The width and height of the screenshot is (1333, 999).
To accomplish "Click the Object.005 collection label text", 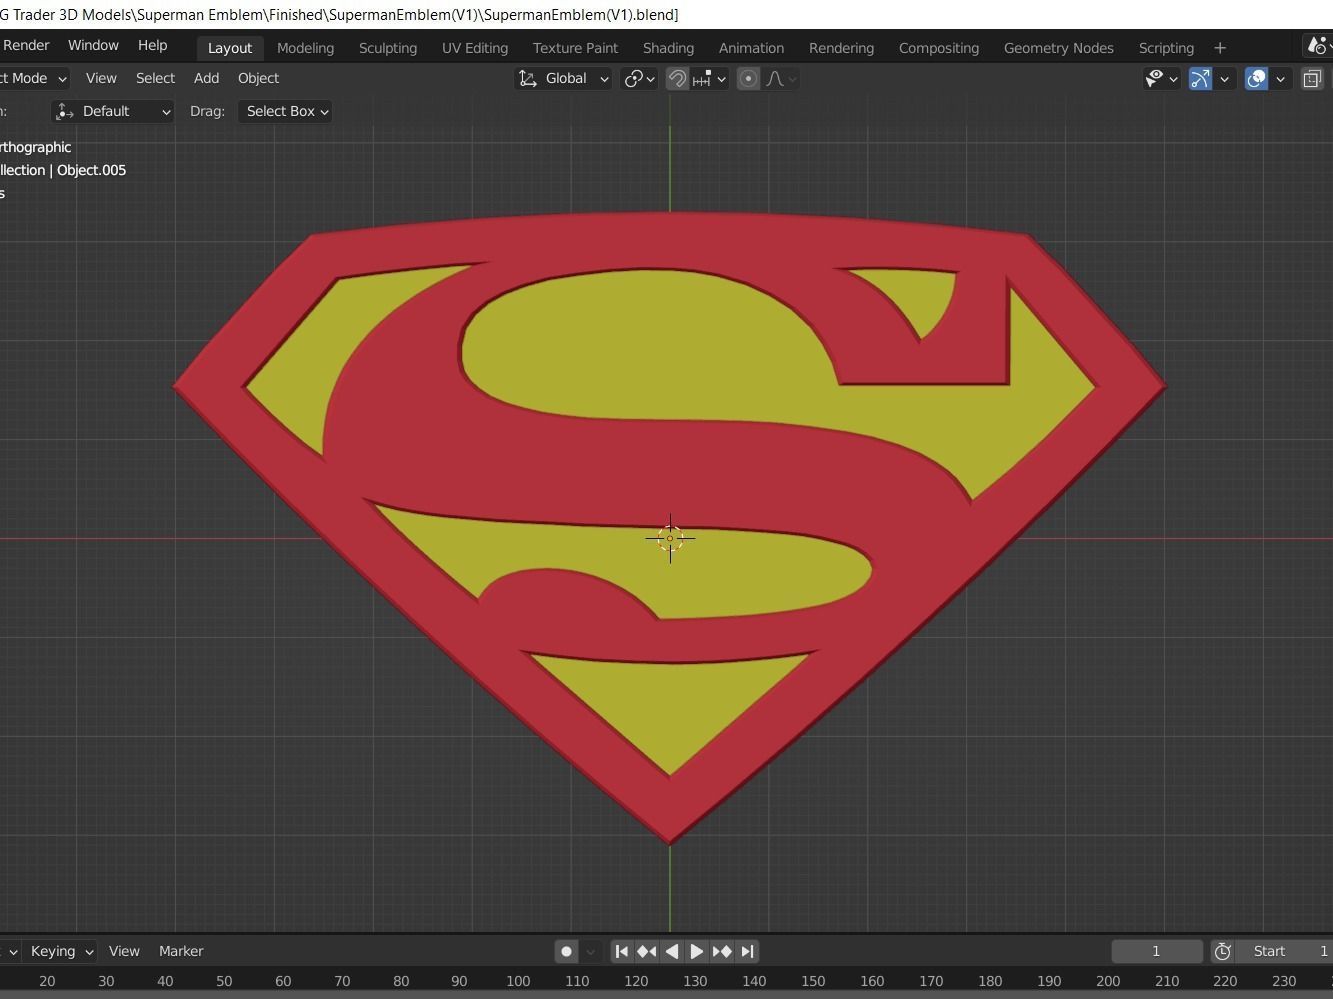I will tap(91, 170).
